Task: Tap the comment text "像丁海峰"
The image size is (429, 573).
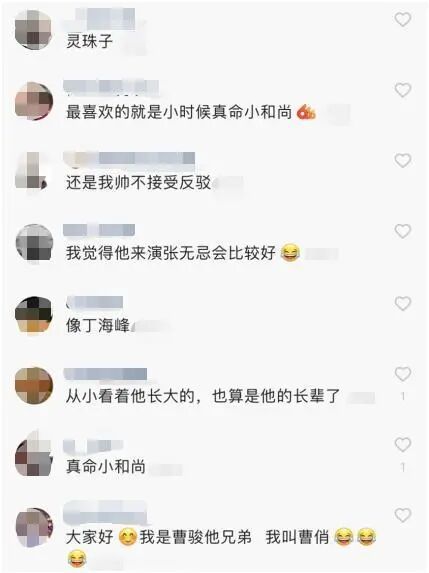Action: point(98,325)
